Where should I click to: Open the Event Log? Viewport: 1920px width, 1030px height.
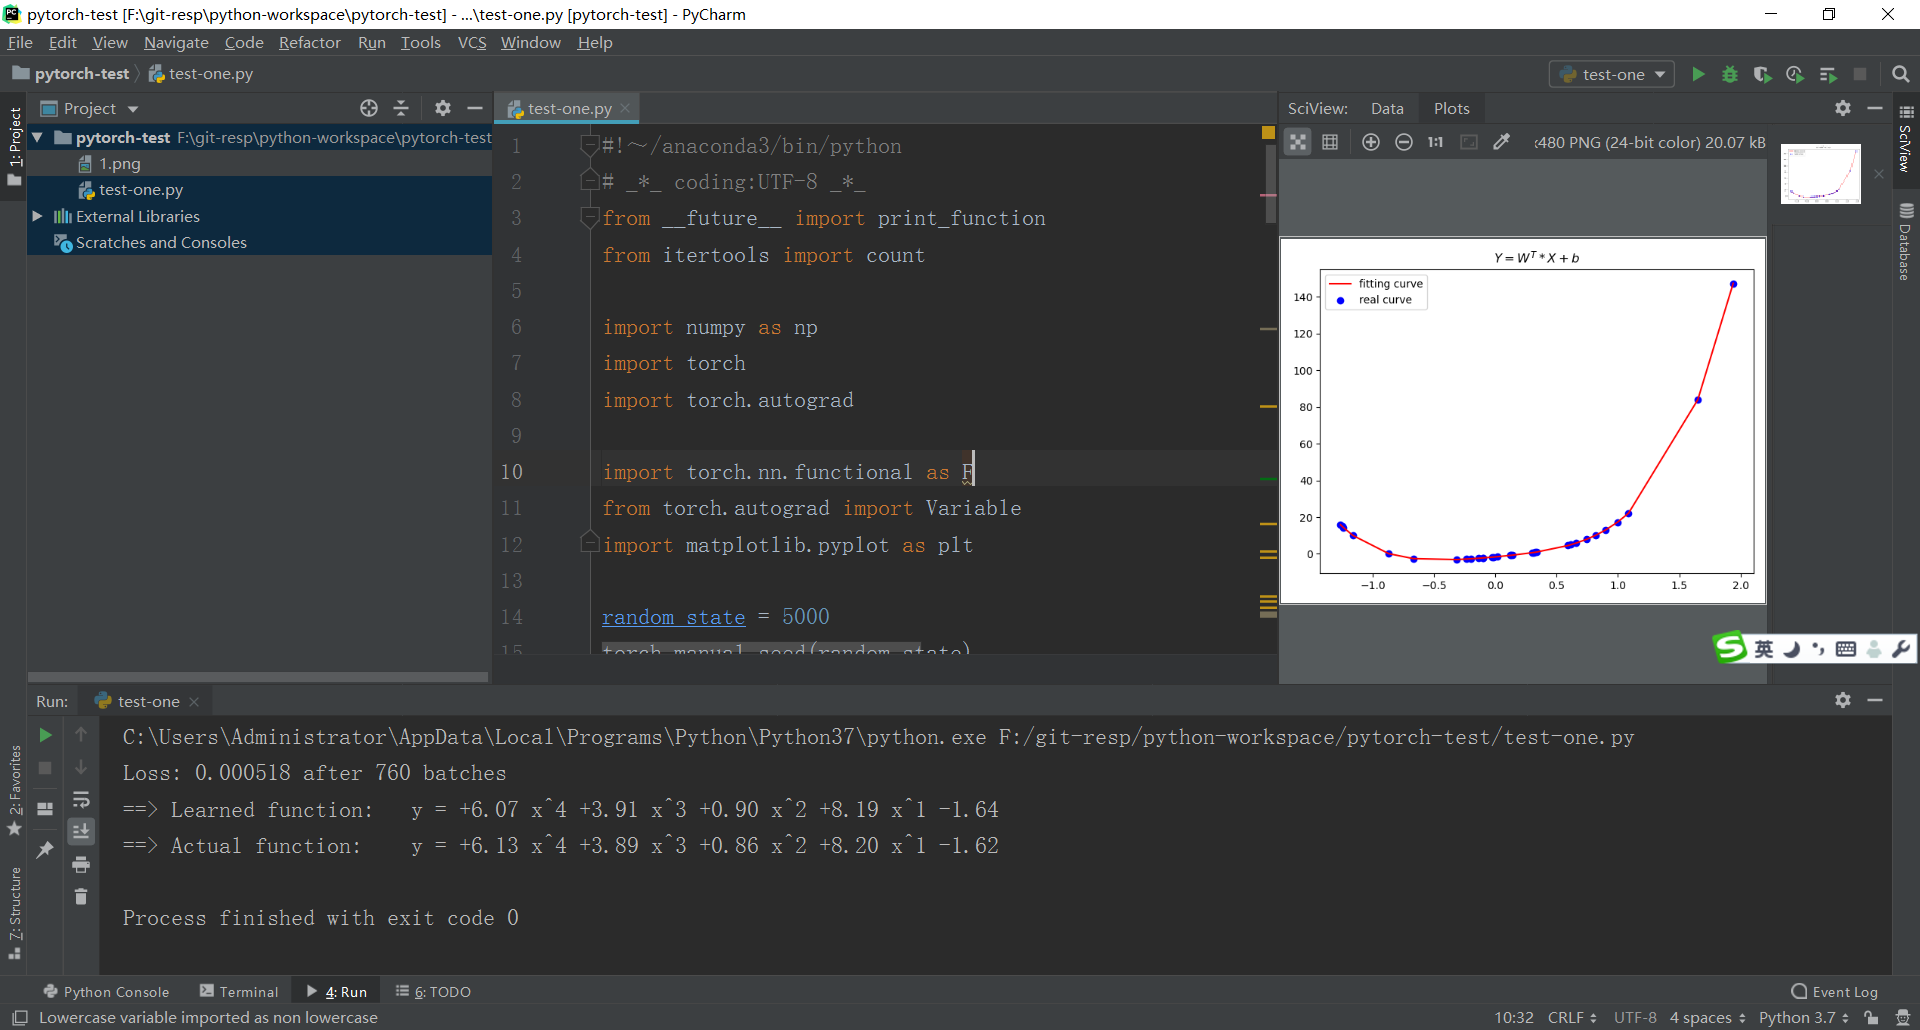(x=1843, y=991)
